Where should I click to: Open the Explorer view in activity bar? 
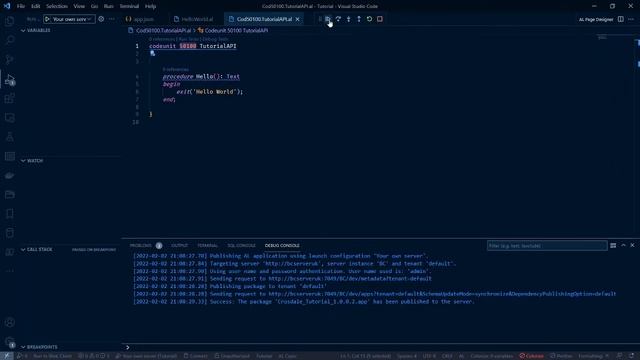coord(10,21)
